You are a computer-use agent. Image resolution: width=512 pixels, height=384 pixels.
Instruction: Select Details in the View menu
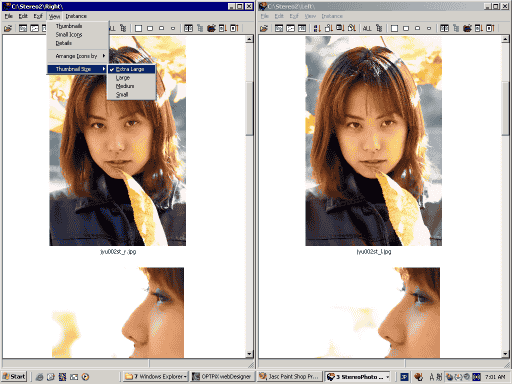click(64, 43)
